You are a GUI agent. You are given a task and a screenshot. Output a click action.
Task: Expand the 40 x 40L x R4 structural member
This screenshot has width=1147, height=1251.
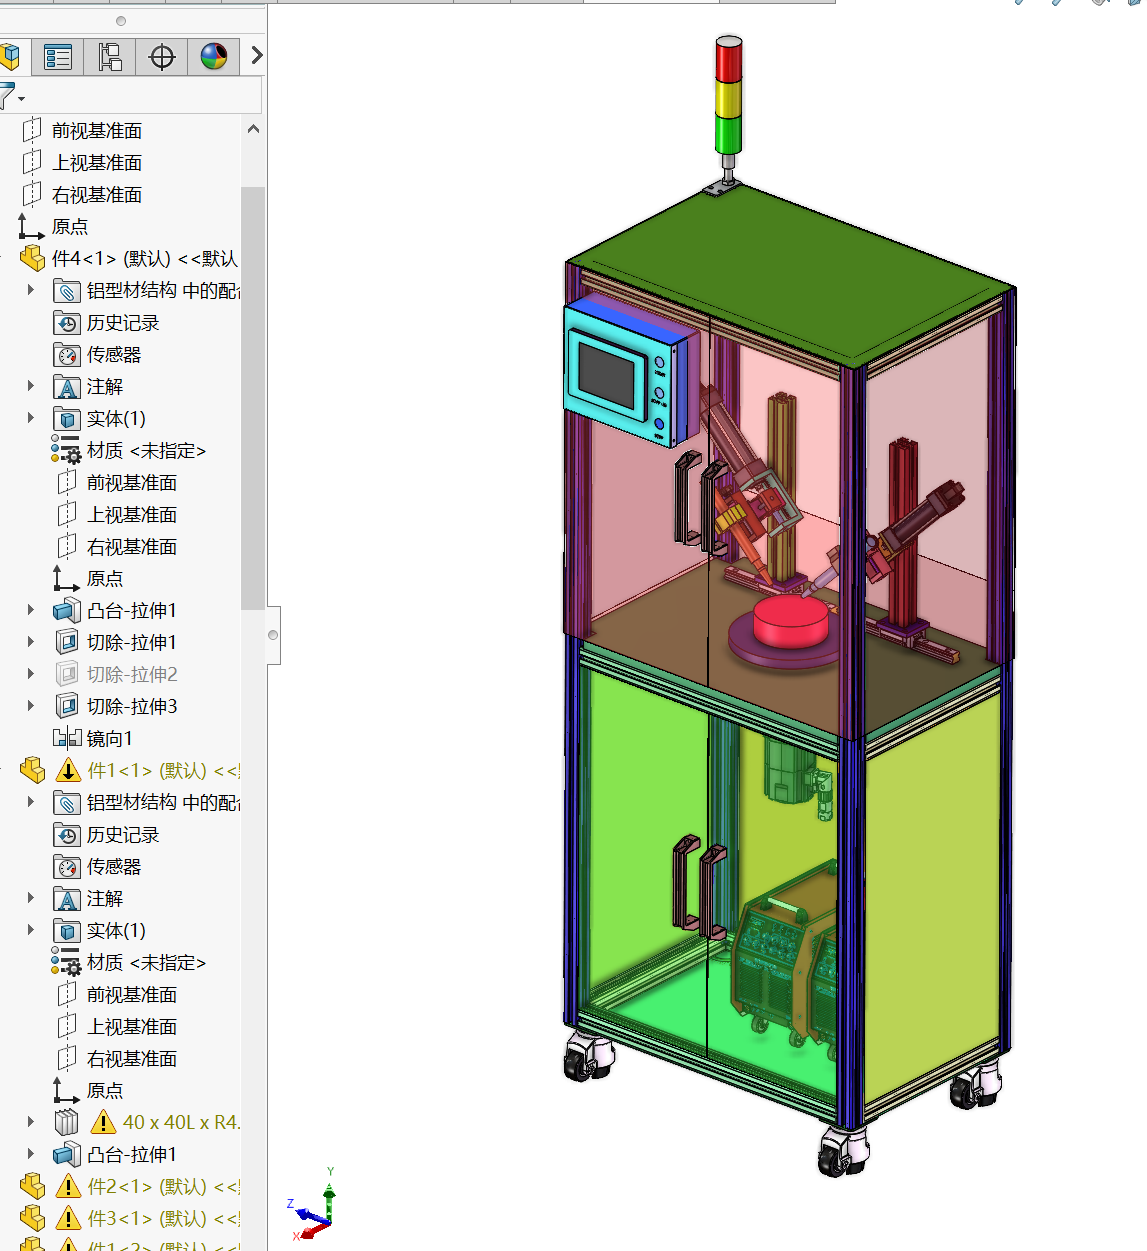point(30,1122)
